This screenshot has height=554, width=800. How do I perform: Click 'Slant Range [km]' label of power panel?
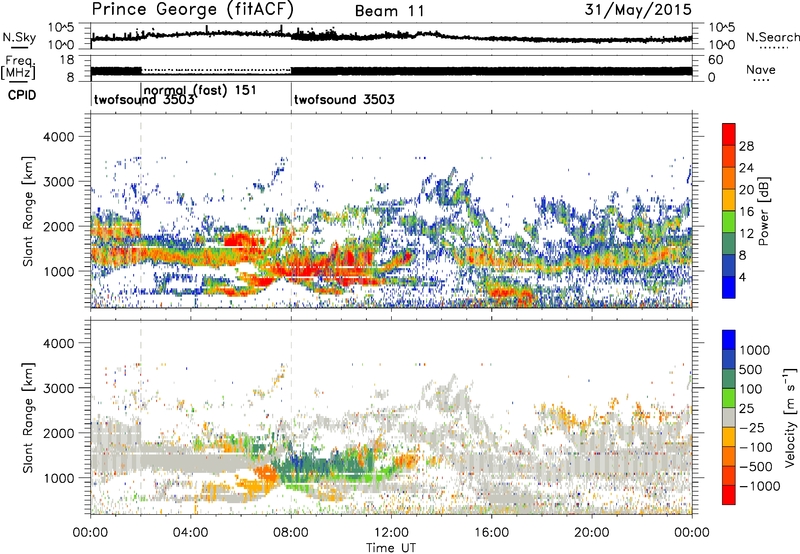(29, 211)
